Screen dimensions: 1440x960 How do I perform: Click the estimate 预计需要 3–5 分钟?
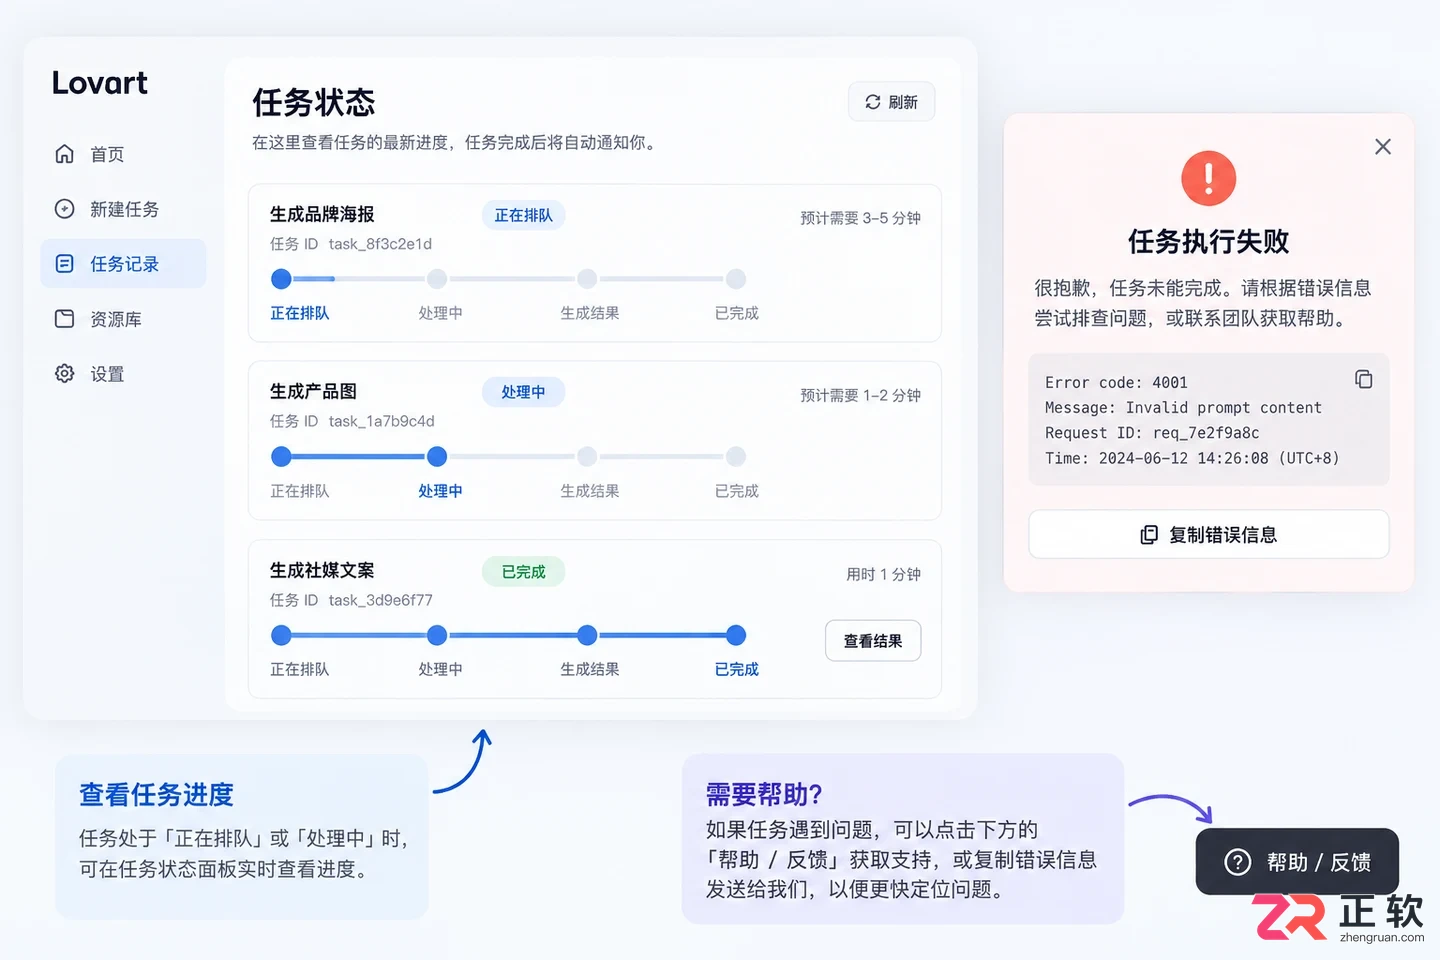pos(860,218)
